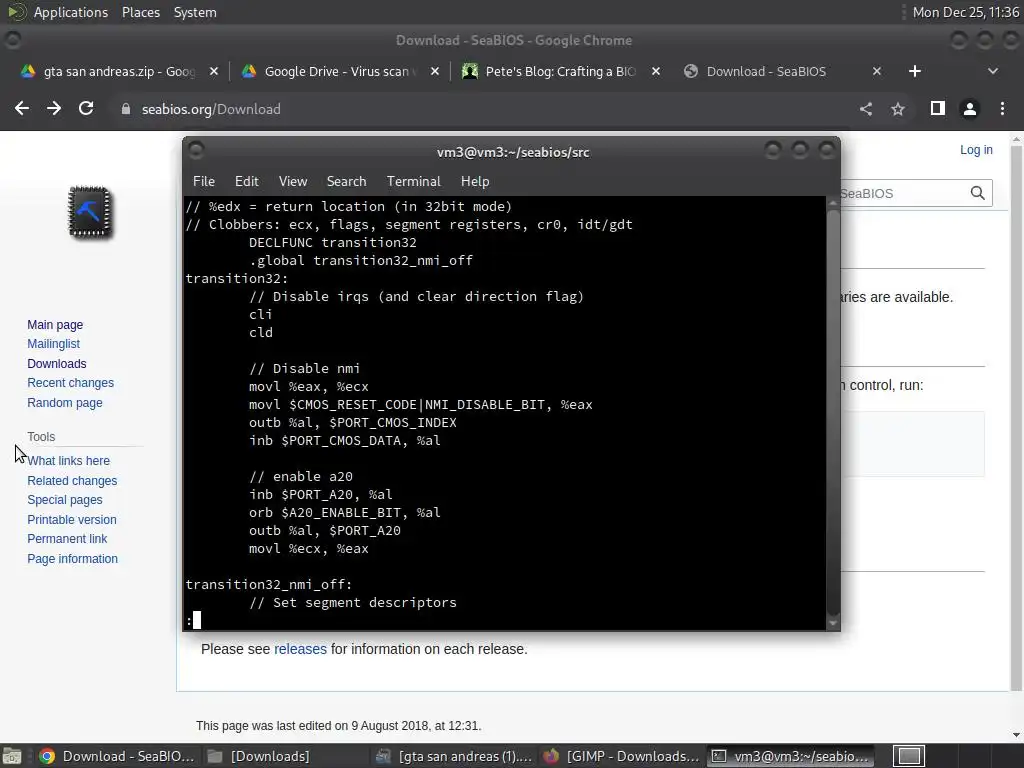The image size is (1024, 768).
Task: Open the terminal View menu
Action: click(293, 182)
